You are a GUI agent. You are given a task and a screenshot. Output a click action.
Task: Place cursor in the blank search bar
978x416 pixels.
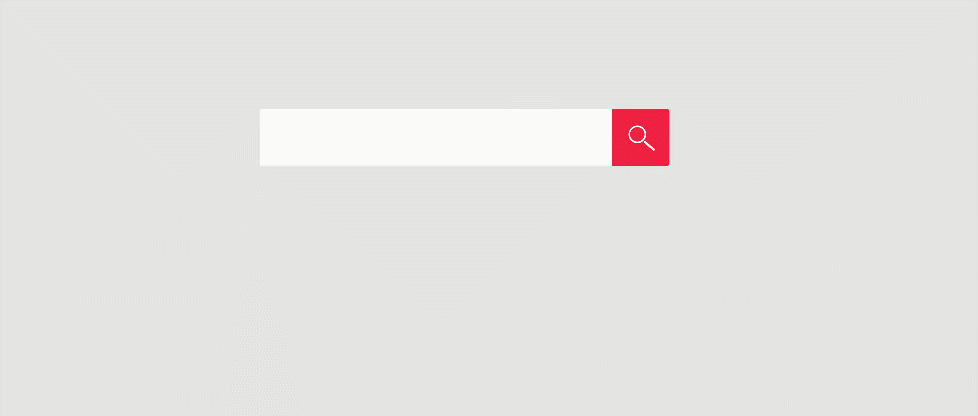[435, 137]
